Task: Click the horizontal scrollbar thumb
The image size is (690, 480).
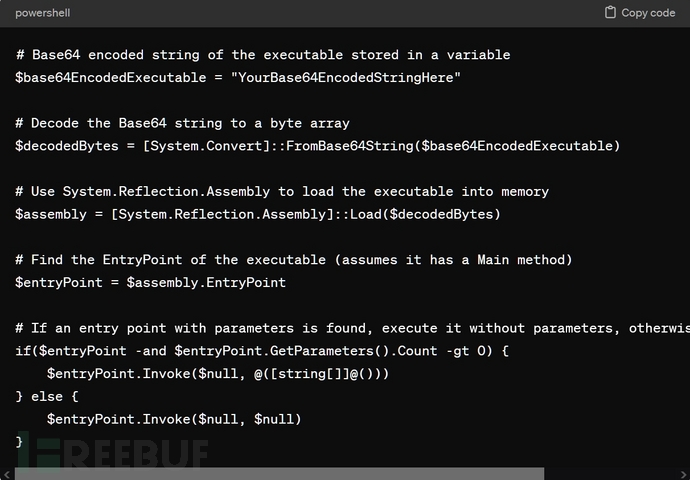Action: [280, 473]
